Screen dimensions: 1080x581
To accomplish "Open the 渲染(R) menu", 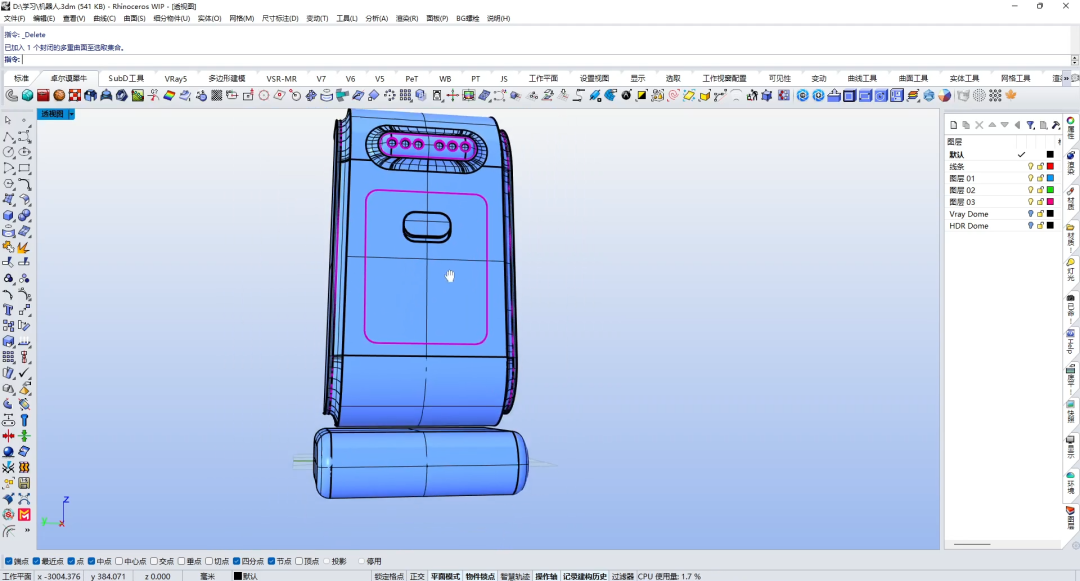I will [x=406, y=19].
